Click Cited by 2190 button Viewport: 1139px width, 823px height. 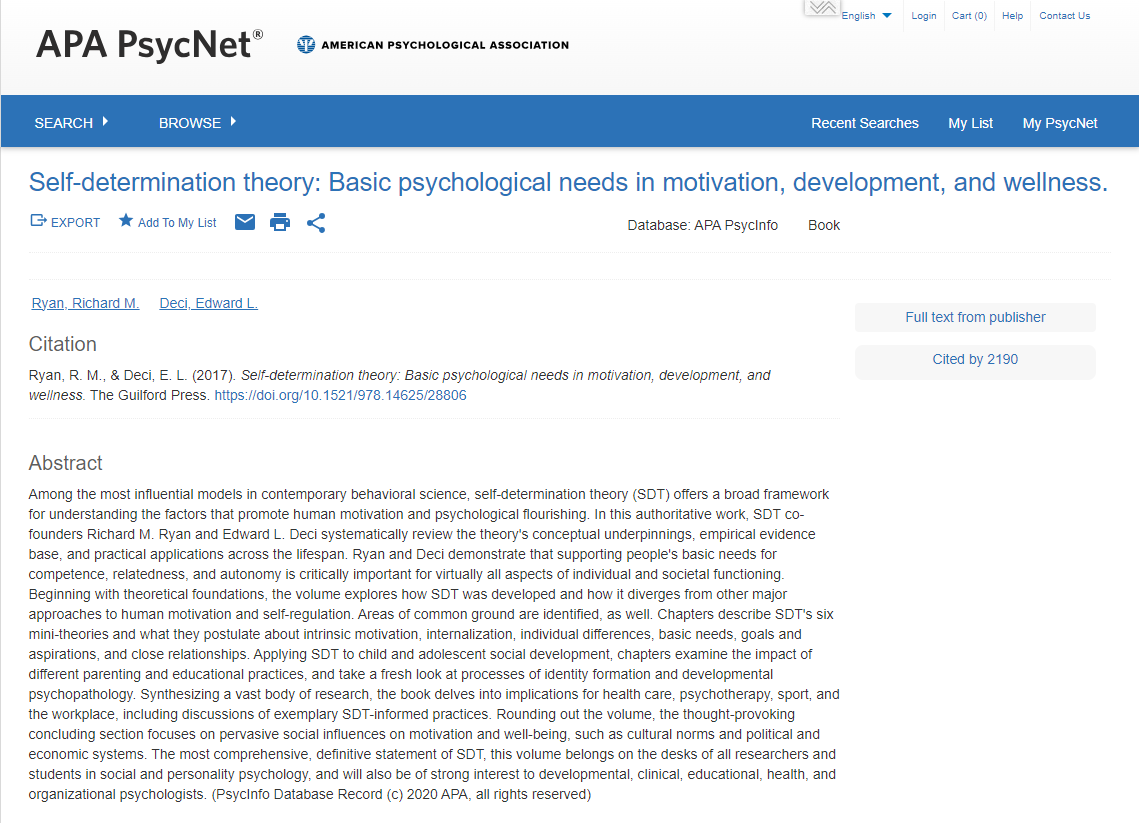(975, 360)
